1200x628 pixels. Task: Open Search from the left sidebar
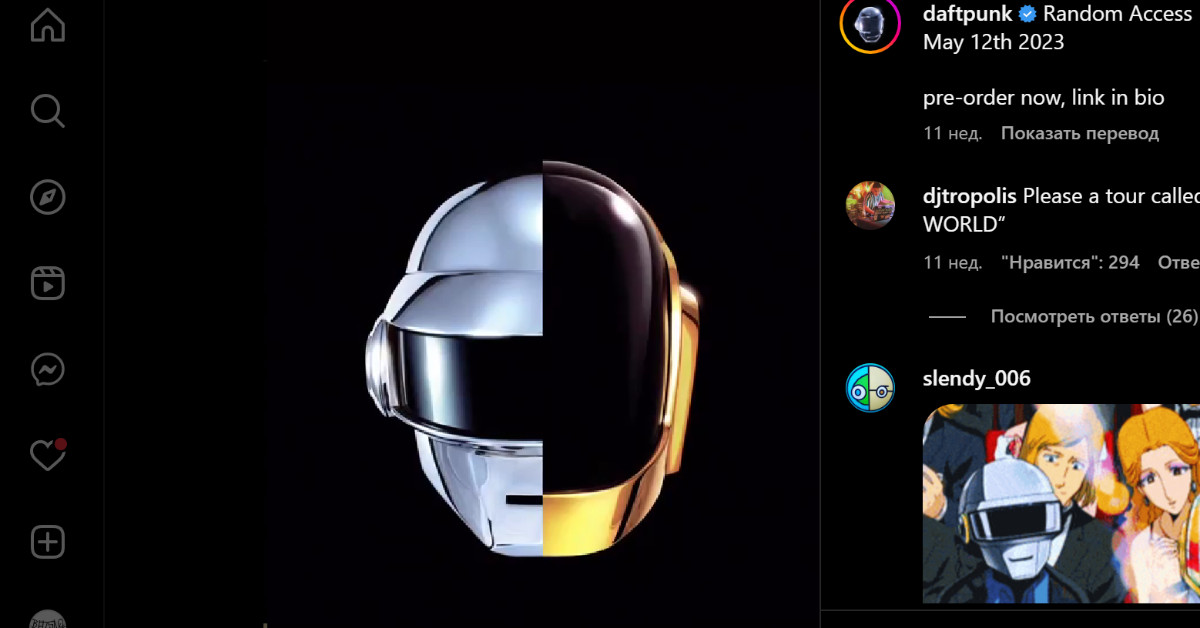(47, 111)
